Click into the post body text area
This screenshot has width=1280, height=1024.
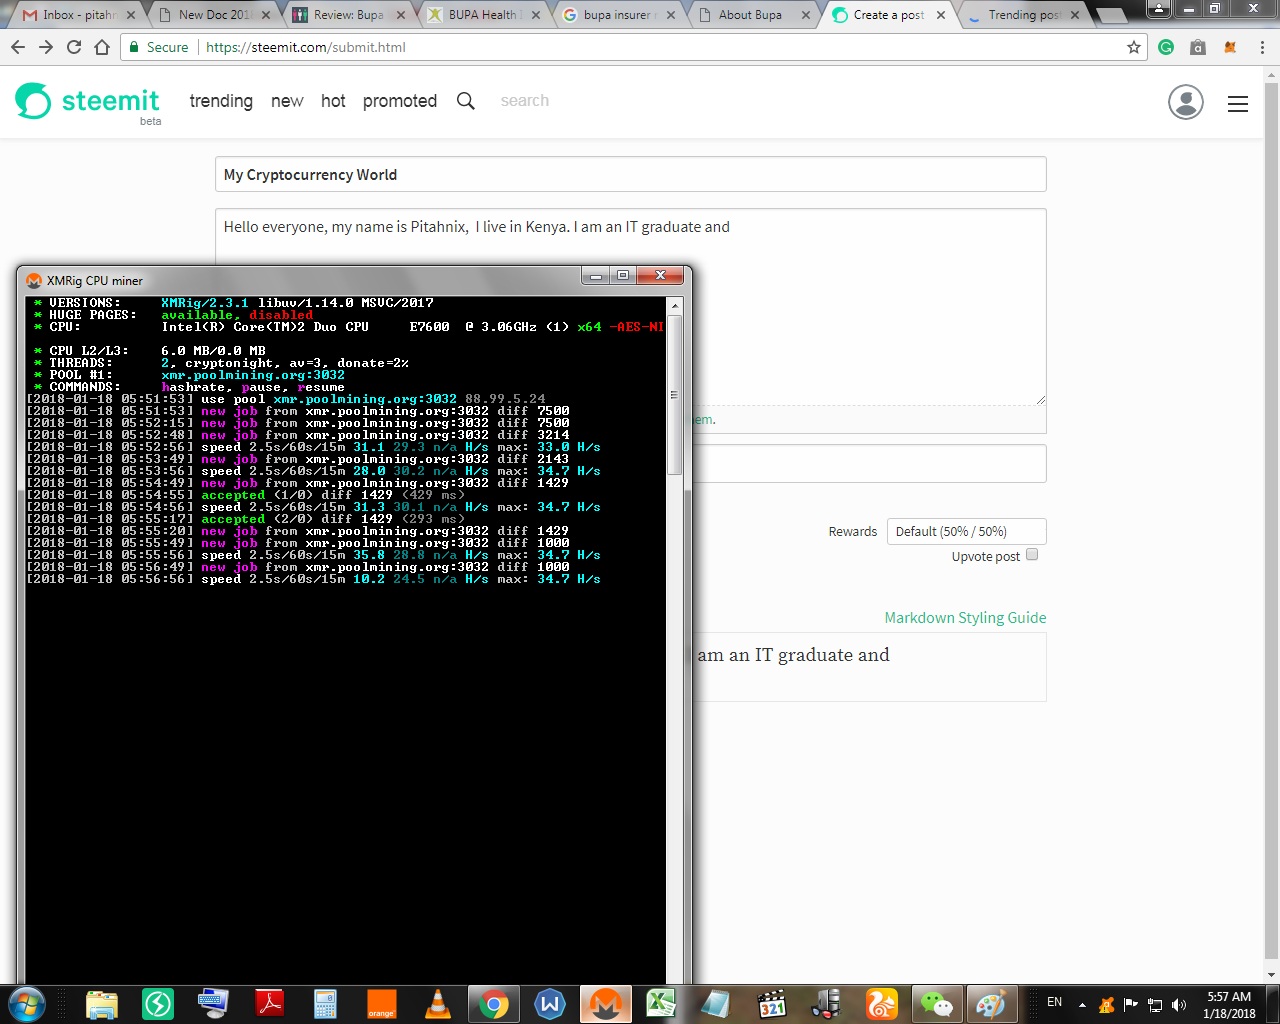click(631, 306)
